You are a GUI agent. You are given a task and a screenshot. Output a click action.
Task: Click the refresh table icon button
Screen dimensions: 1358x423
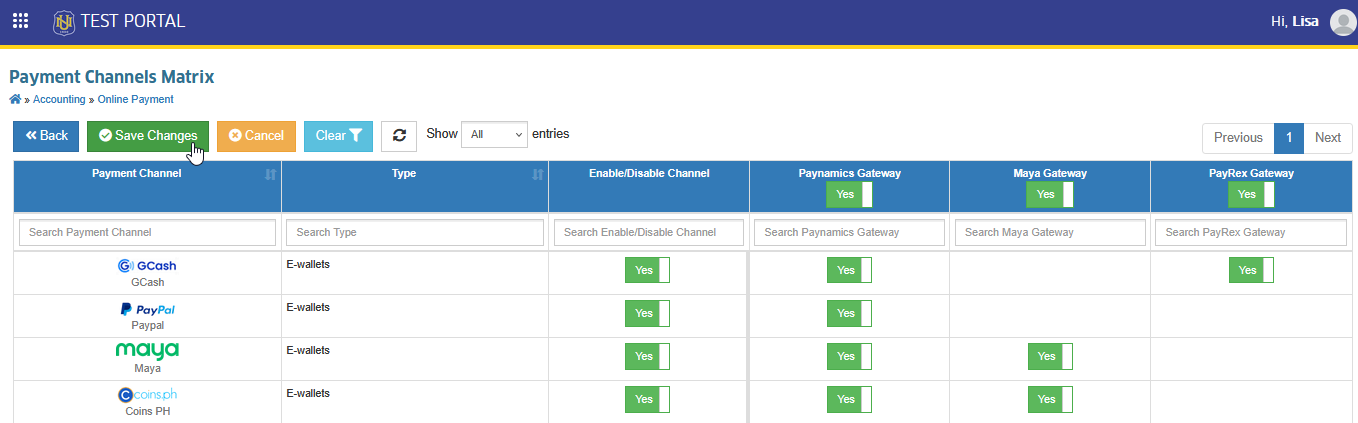pos(399,135)
